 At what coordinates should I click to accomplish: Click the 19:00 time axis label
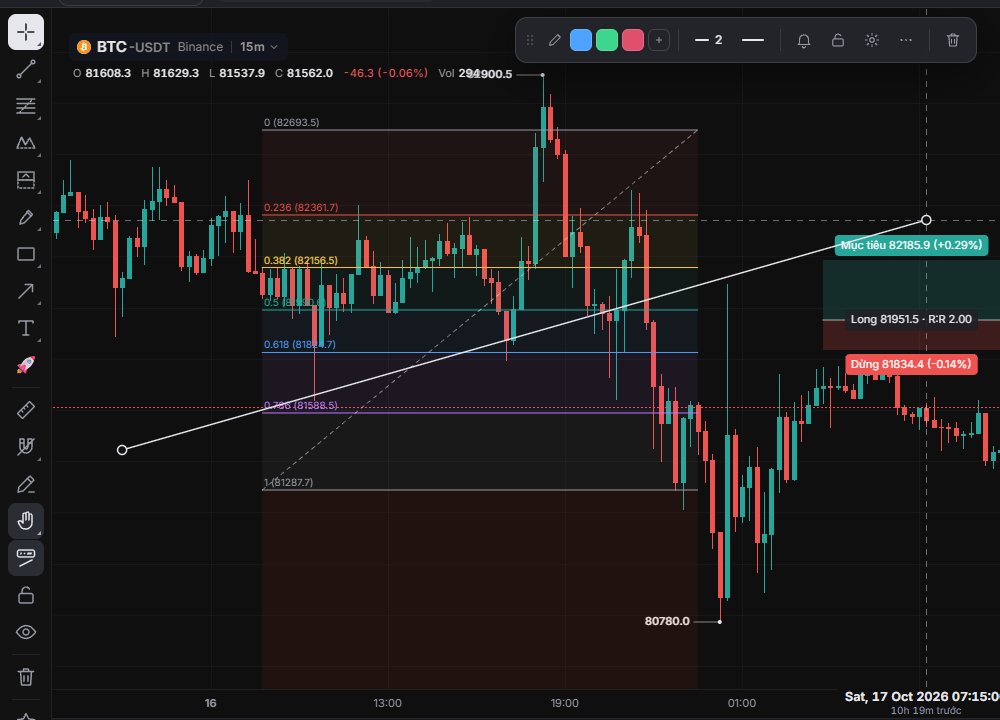(564, 703)
